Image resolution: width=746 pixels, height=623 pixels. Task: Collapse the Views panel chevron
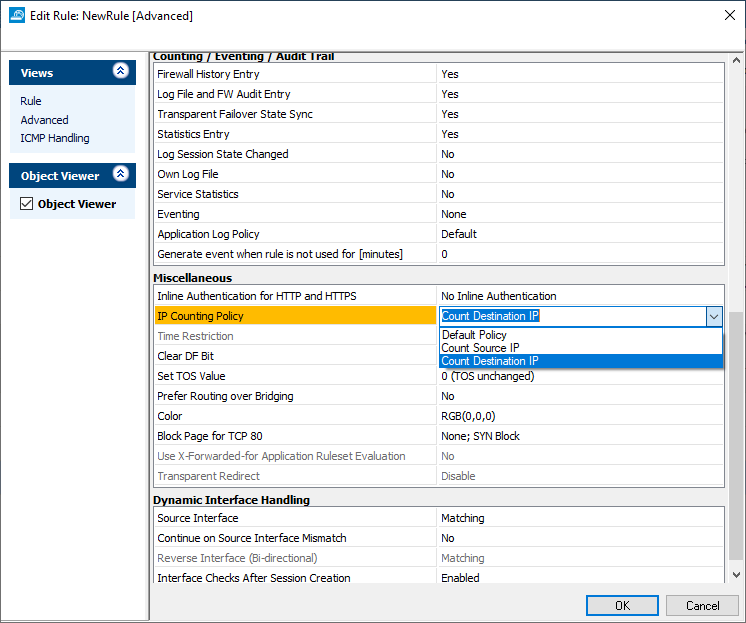click(x=120, y=71)
